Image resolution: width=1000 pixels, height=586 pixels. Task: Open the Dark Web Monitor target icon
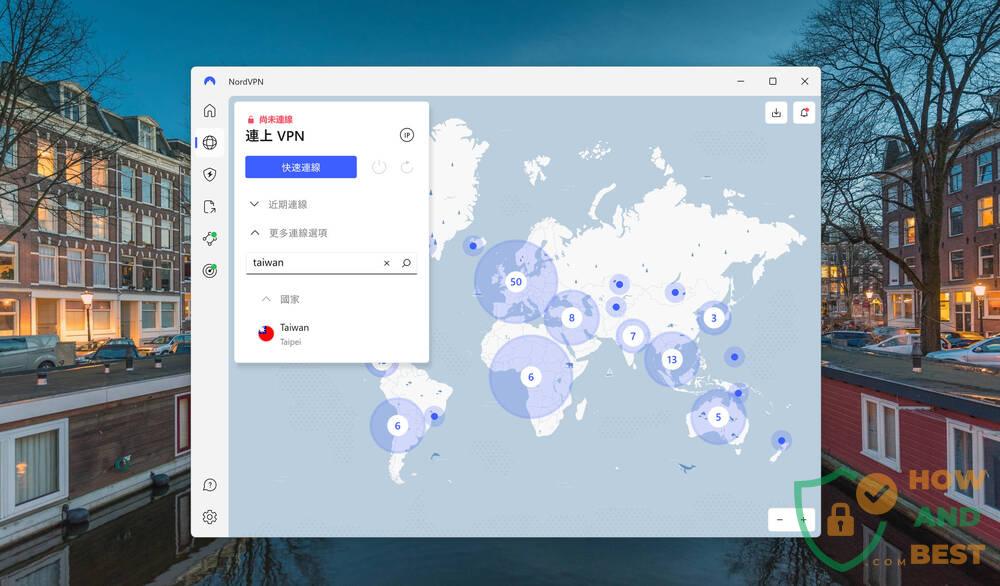[x=210, y=270]
